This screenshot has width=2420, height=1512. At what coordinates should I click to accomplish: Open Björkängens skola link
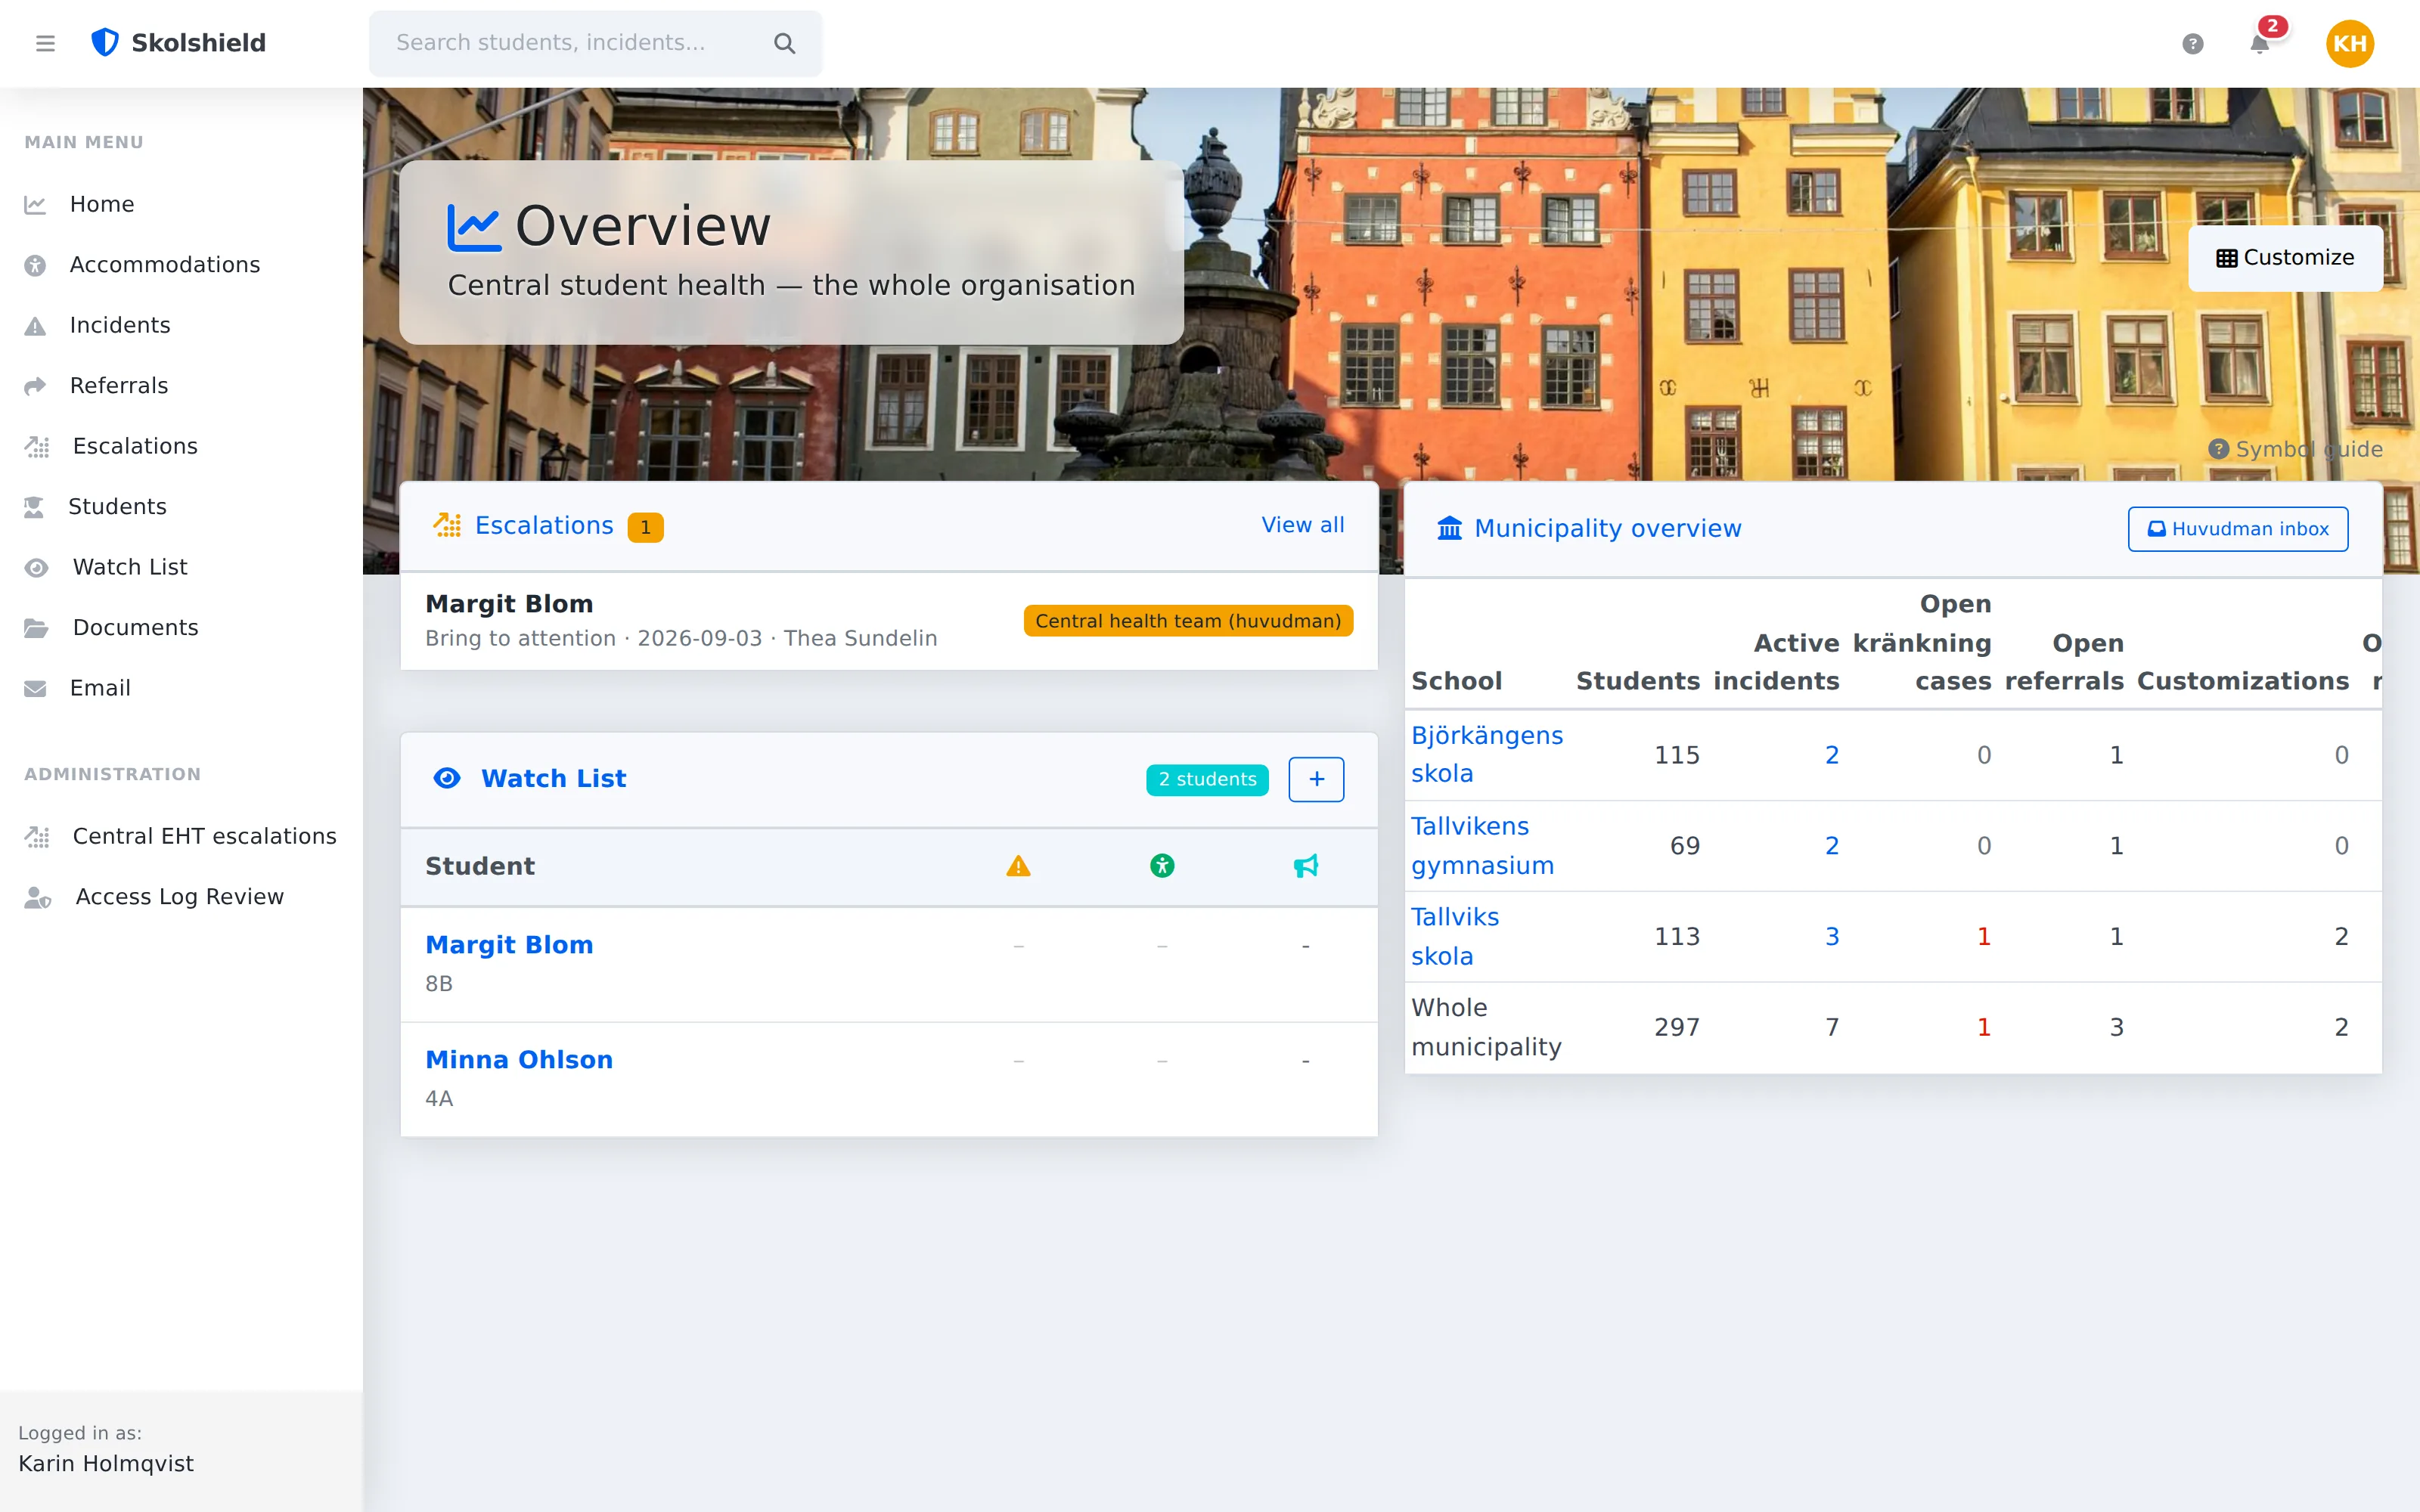(1486, 754)
